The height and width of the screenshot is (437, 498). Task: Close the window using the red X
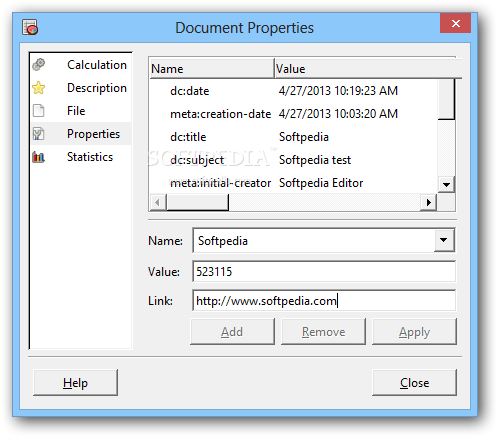455,23
